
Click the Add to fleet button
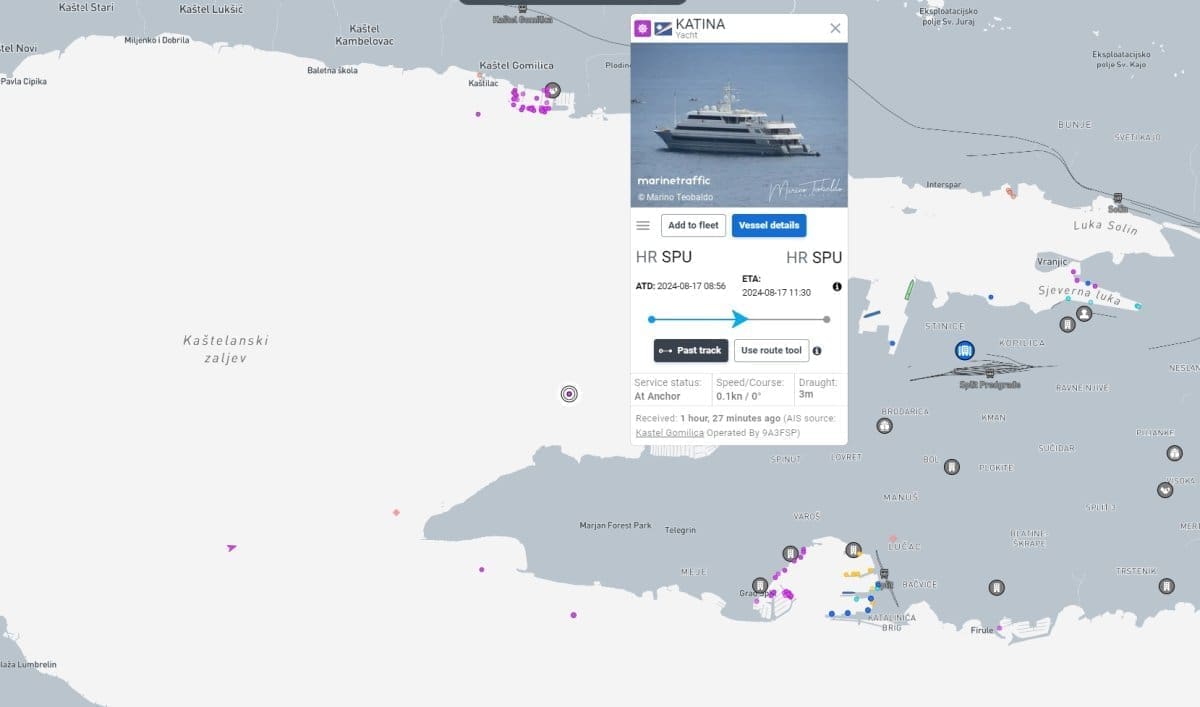(693, 226)
